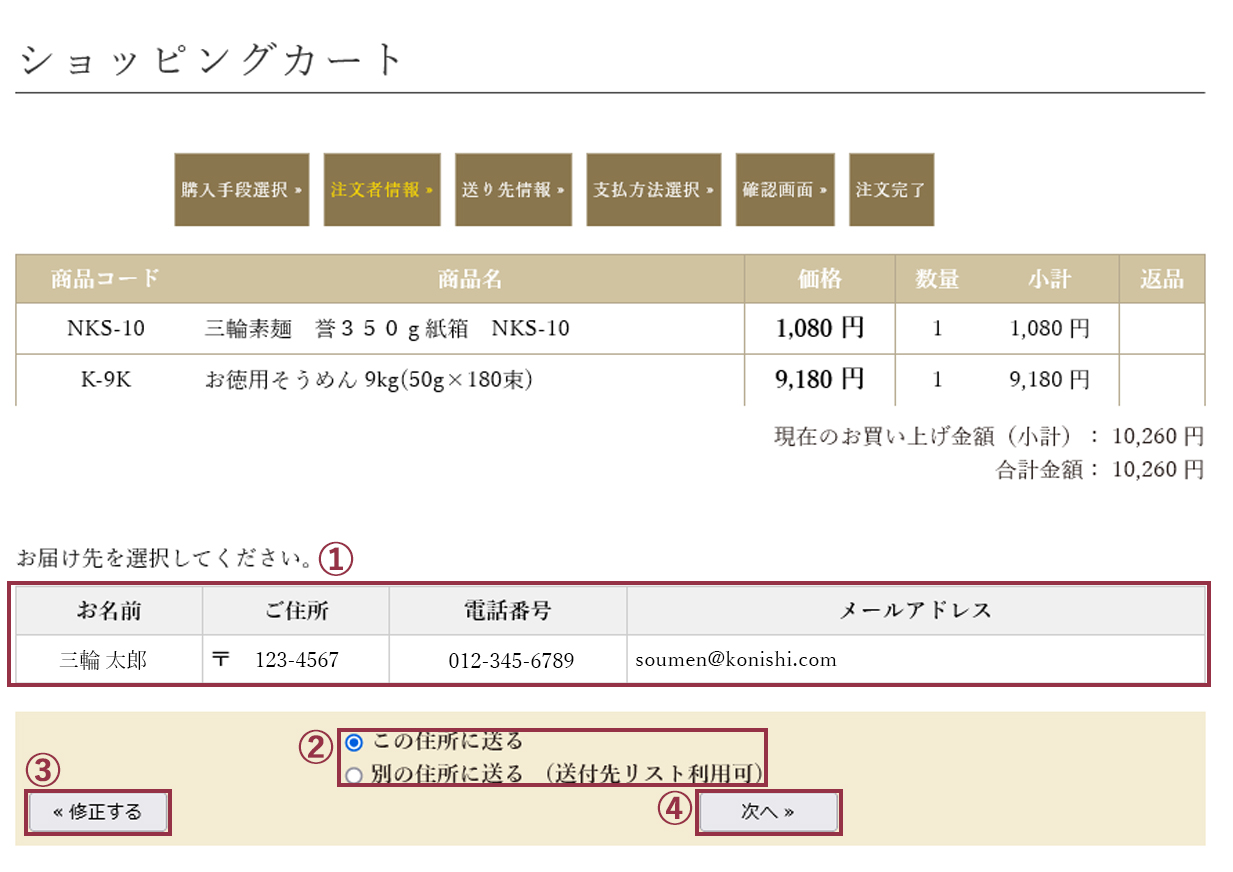Click the 修正する button
The image size is (1233, 872).
[x=97, y=812]
